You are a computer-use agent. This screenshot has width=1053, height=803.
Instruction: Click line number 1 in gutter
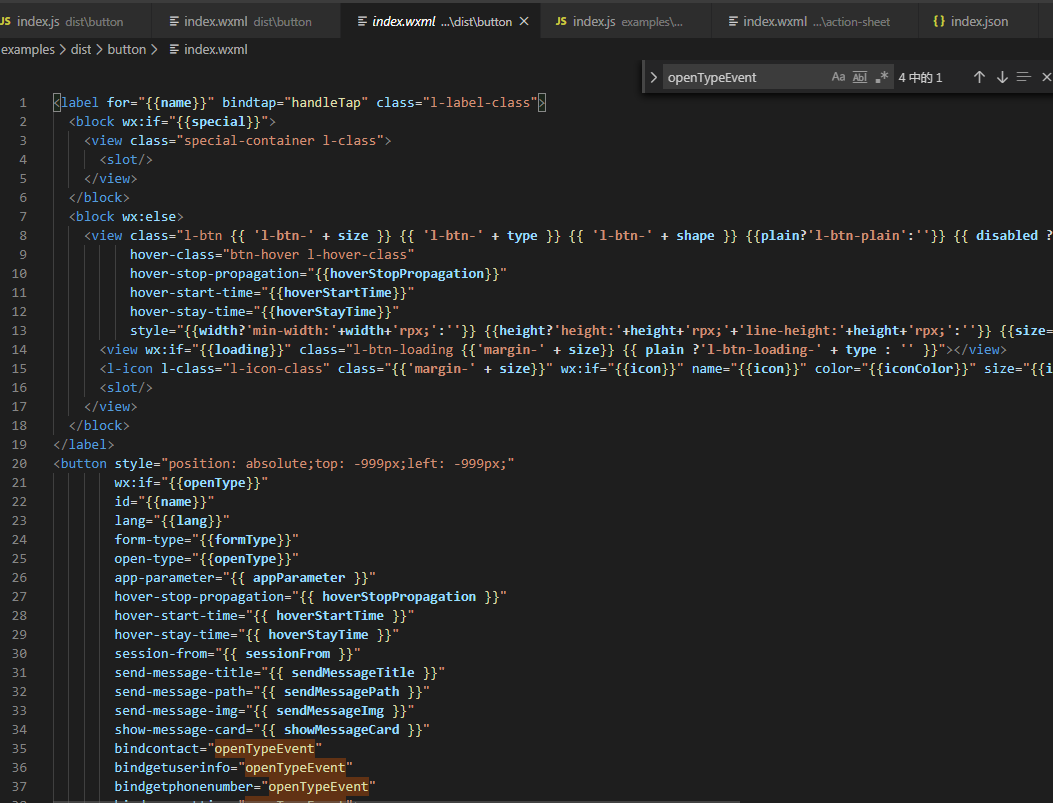23,103
